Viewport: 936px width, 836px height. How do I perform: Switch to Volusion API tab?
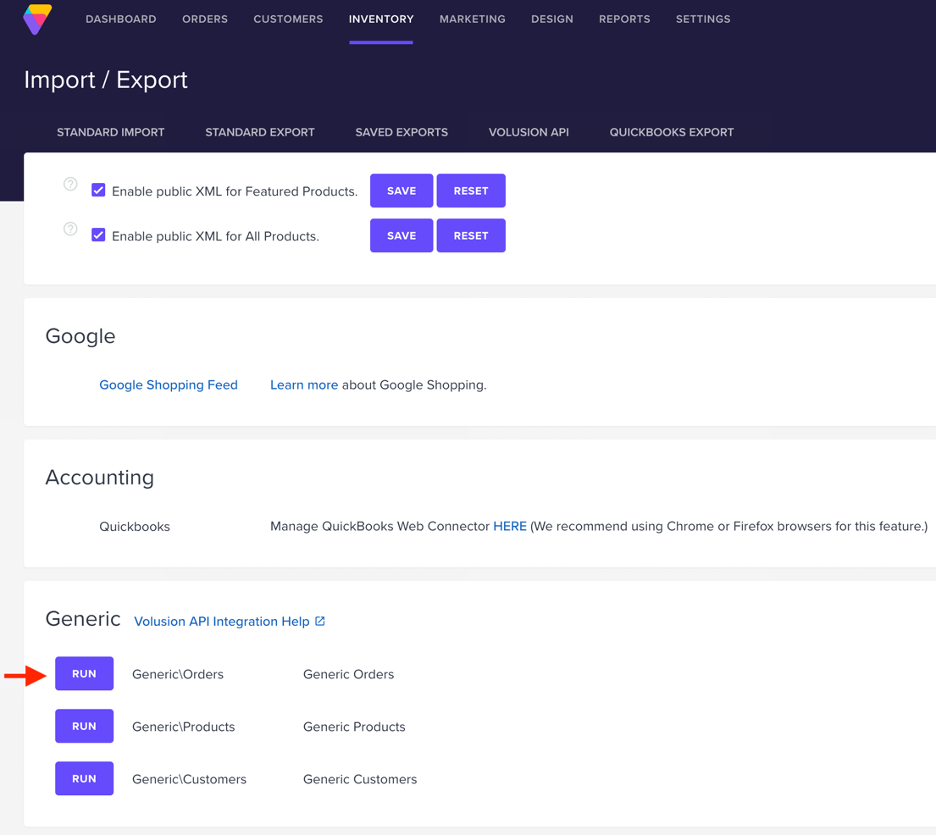tap(528, 132)
